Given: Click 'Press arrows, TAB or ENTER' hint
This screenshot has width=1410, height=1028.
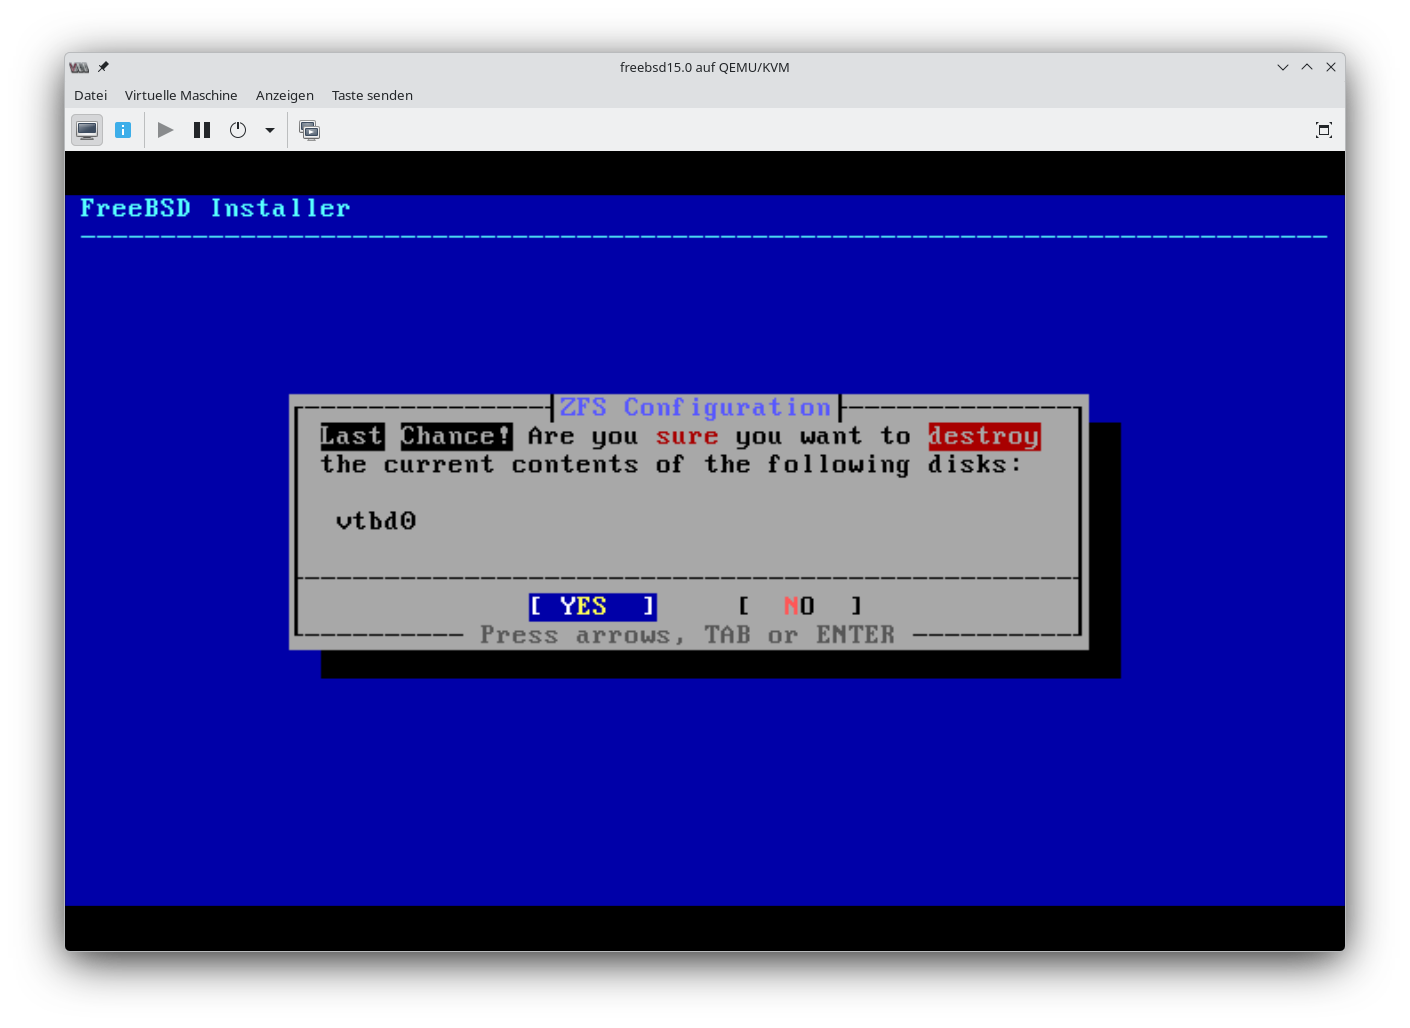Looking at the screenshot, I should [x=688, y=635].
